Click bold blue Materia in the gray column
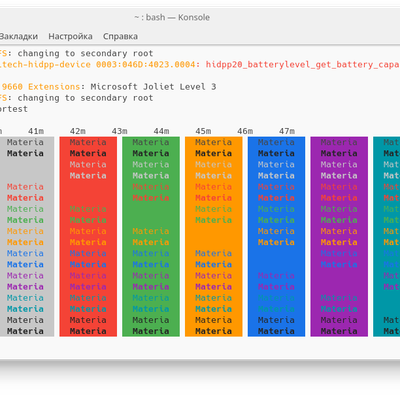 coord(25,264)
